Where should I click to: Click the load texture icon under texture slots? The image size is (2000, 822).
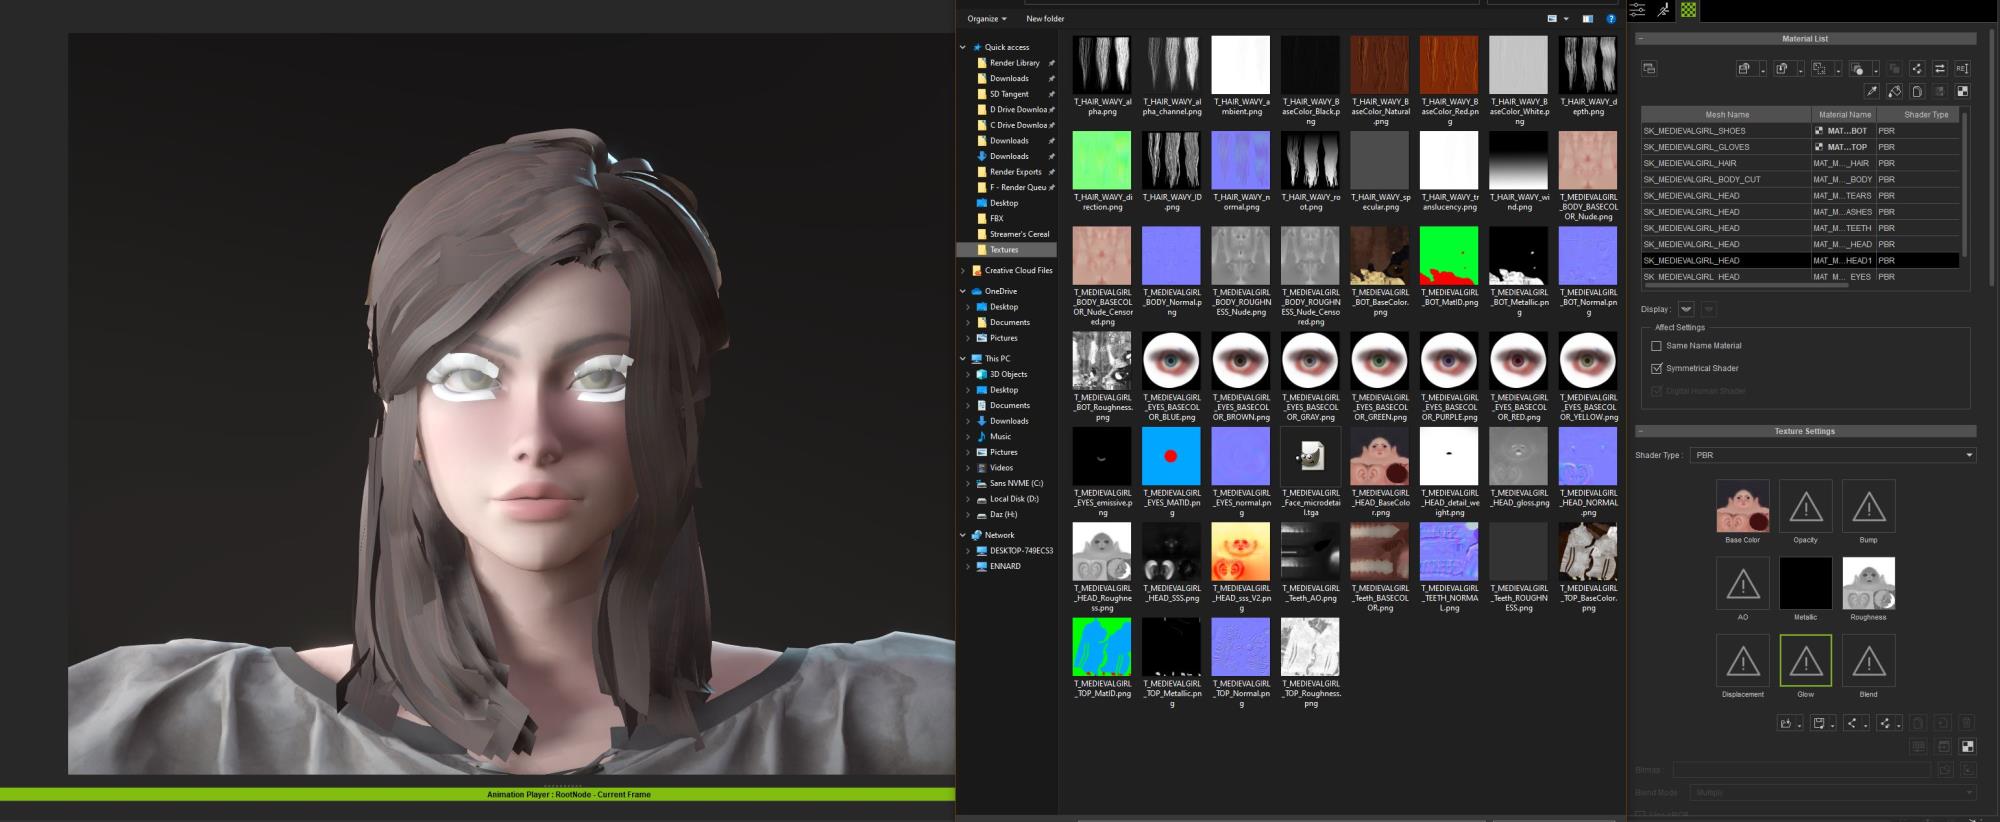pos(1786,723)
